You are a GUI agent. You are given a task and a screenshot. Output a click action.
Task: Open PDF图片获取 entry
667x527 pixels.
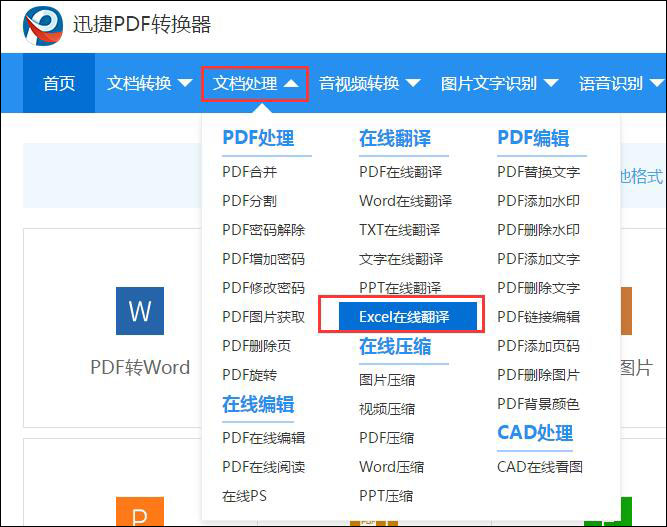pos(264,316)
